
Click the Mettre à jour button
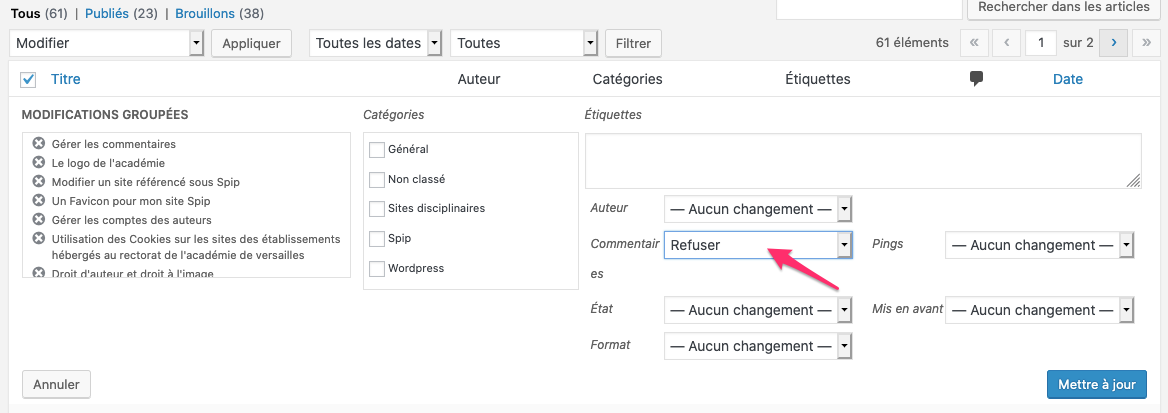click(1096, 384)
